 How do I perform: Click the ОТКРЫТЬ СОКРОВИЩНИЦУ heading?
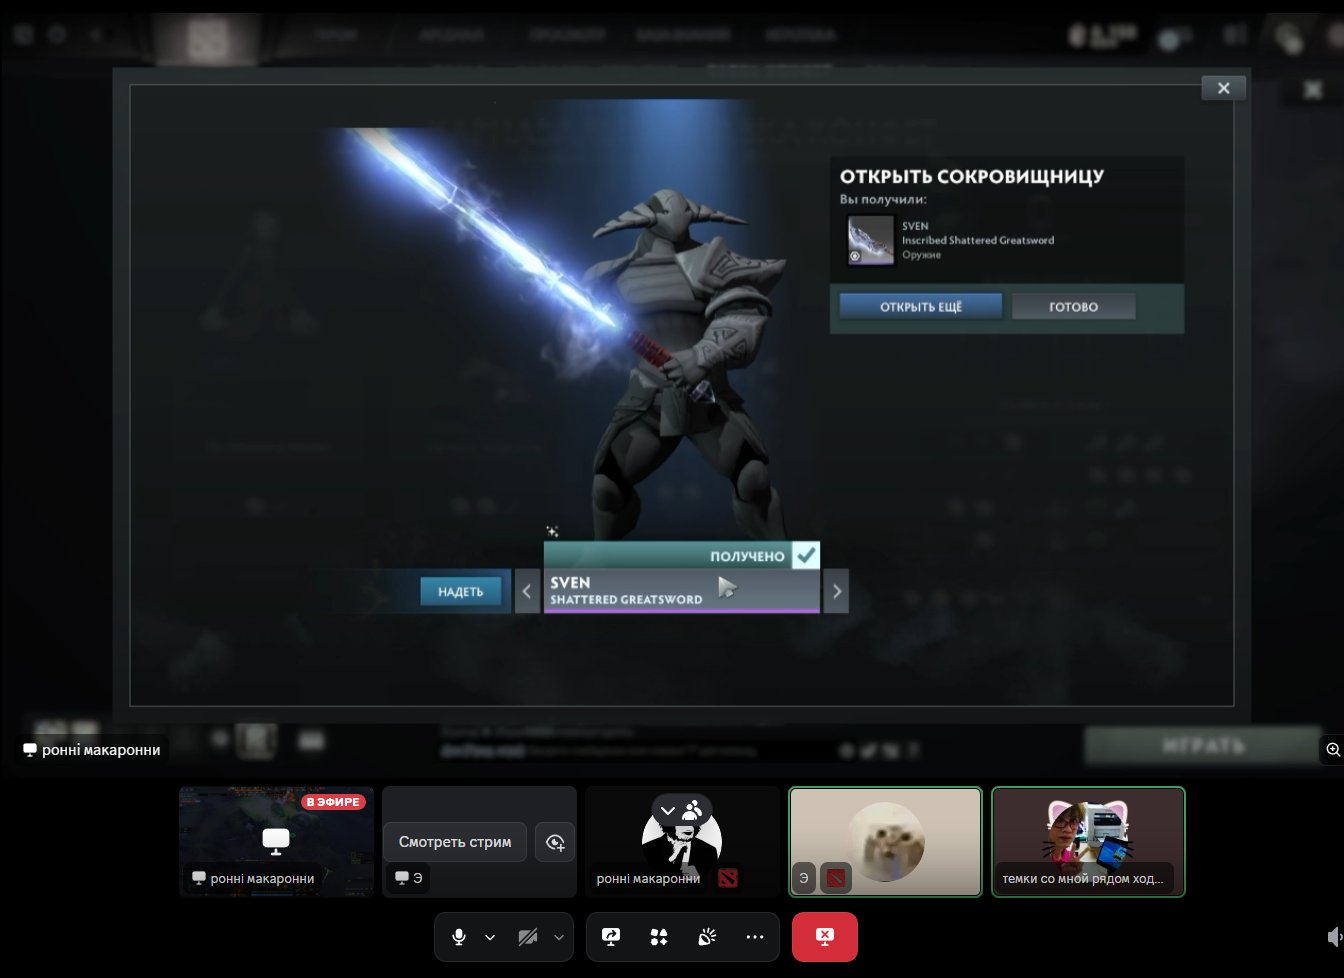(x=972, y=177)
